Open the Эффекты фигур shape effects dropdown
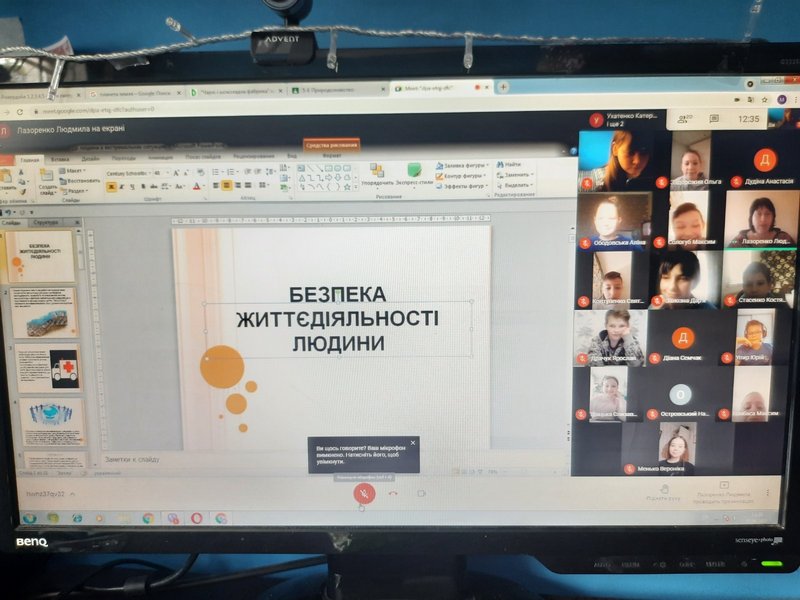 462,186
